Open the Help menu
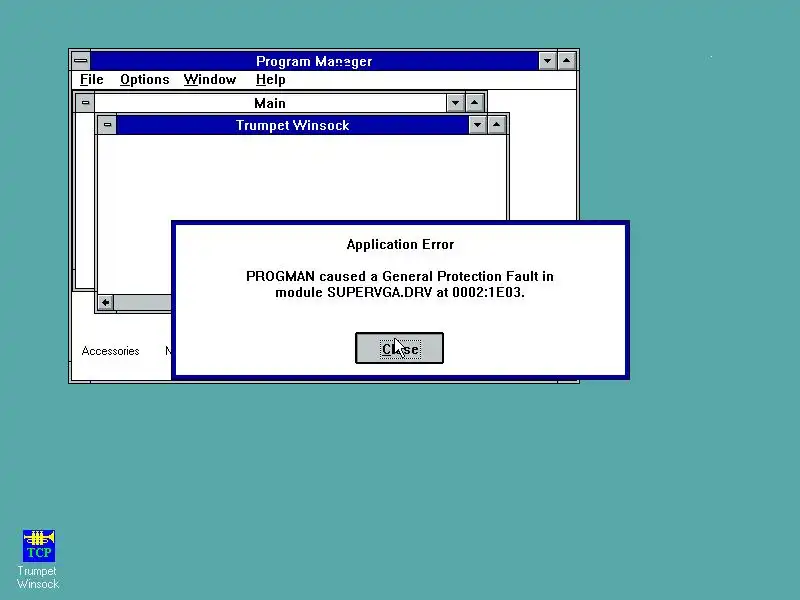Image resolution: width=800 pixels, height=600 pixels. tap(270, 80)
